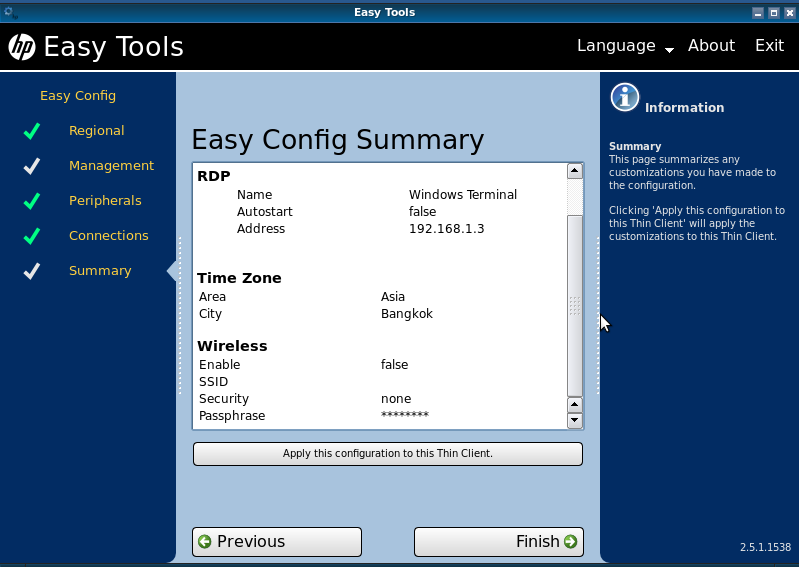Open the Language dropdown menu
Viewport: 799px width, 567px height.
coord(625,46)
